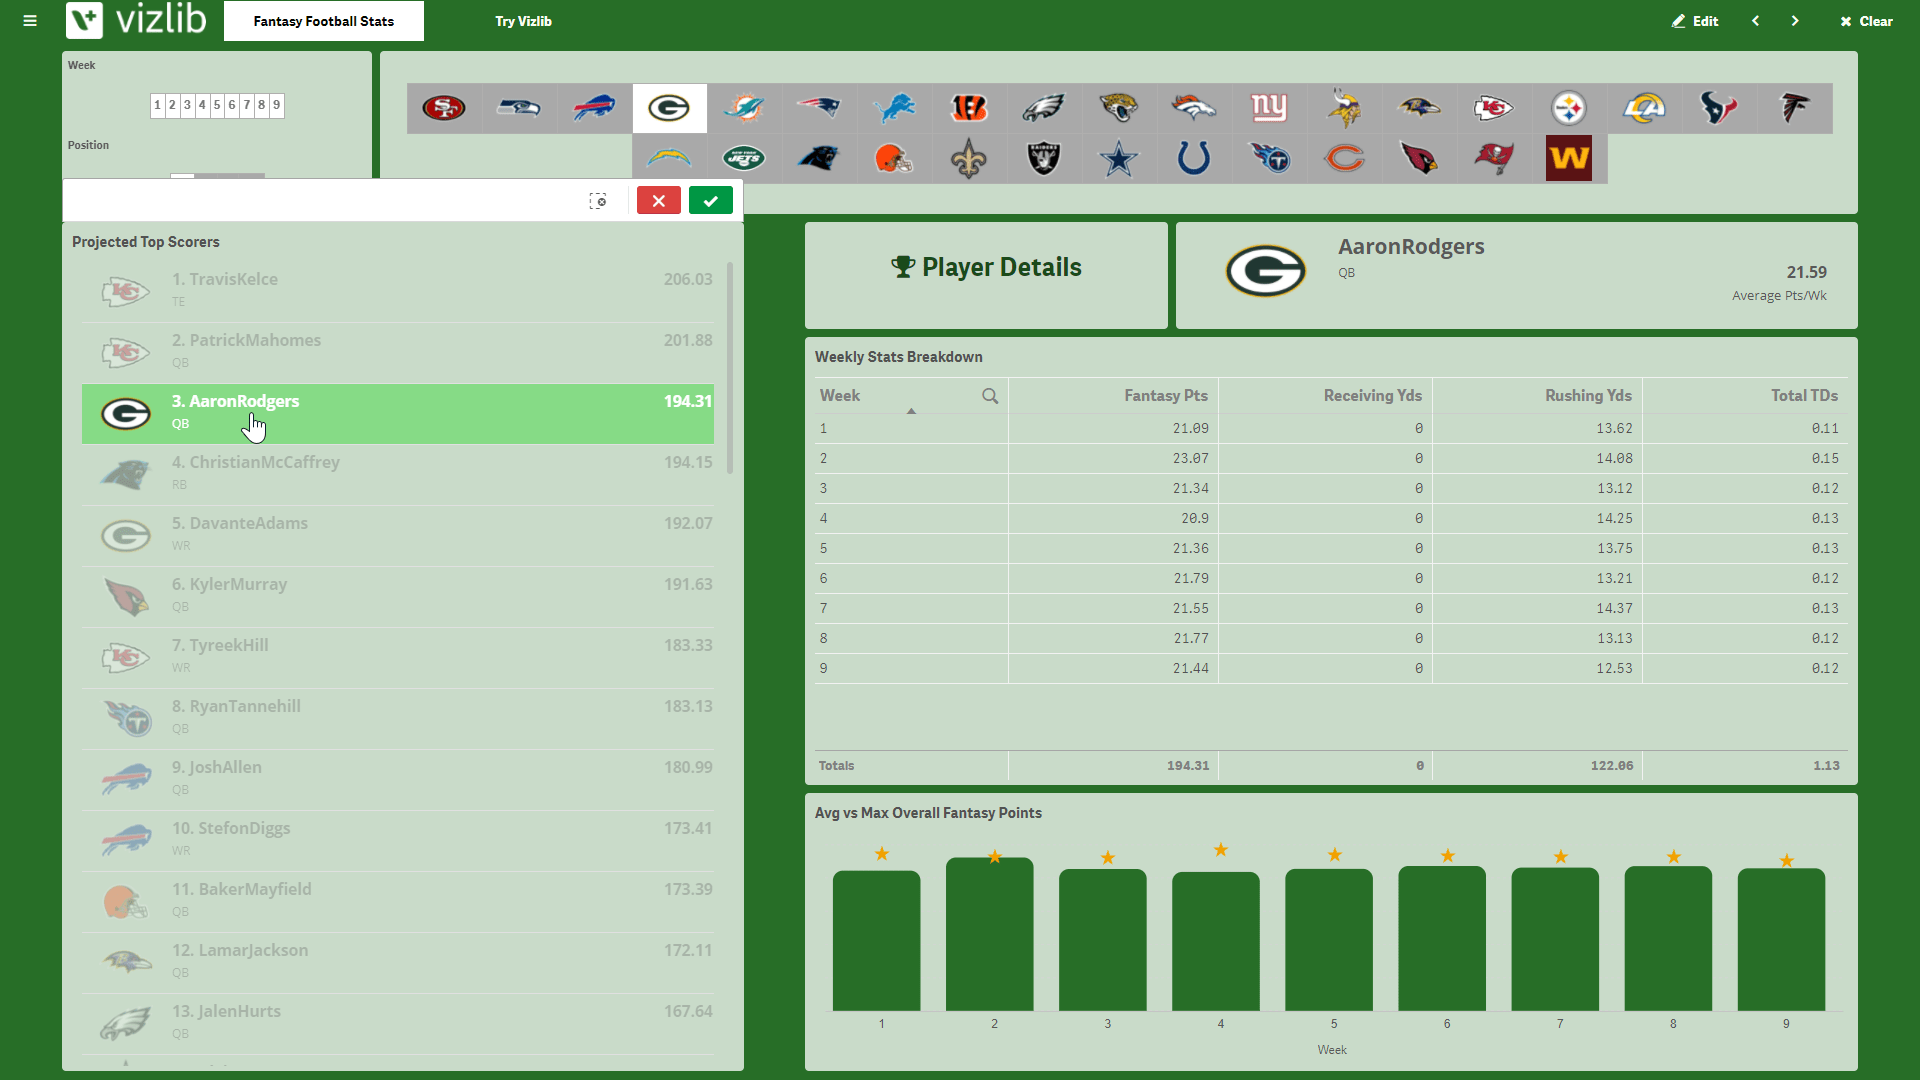Screen dimensions: 1920x1080
Task: Select the Tennessee Titans logo in team filter
Action: (1269, 158)
